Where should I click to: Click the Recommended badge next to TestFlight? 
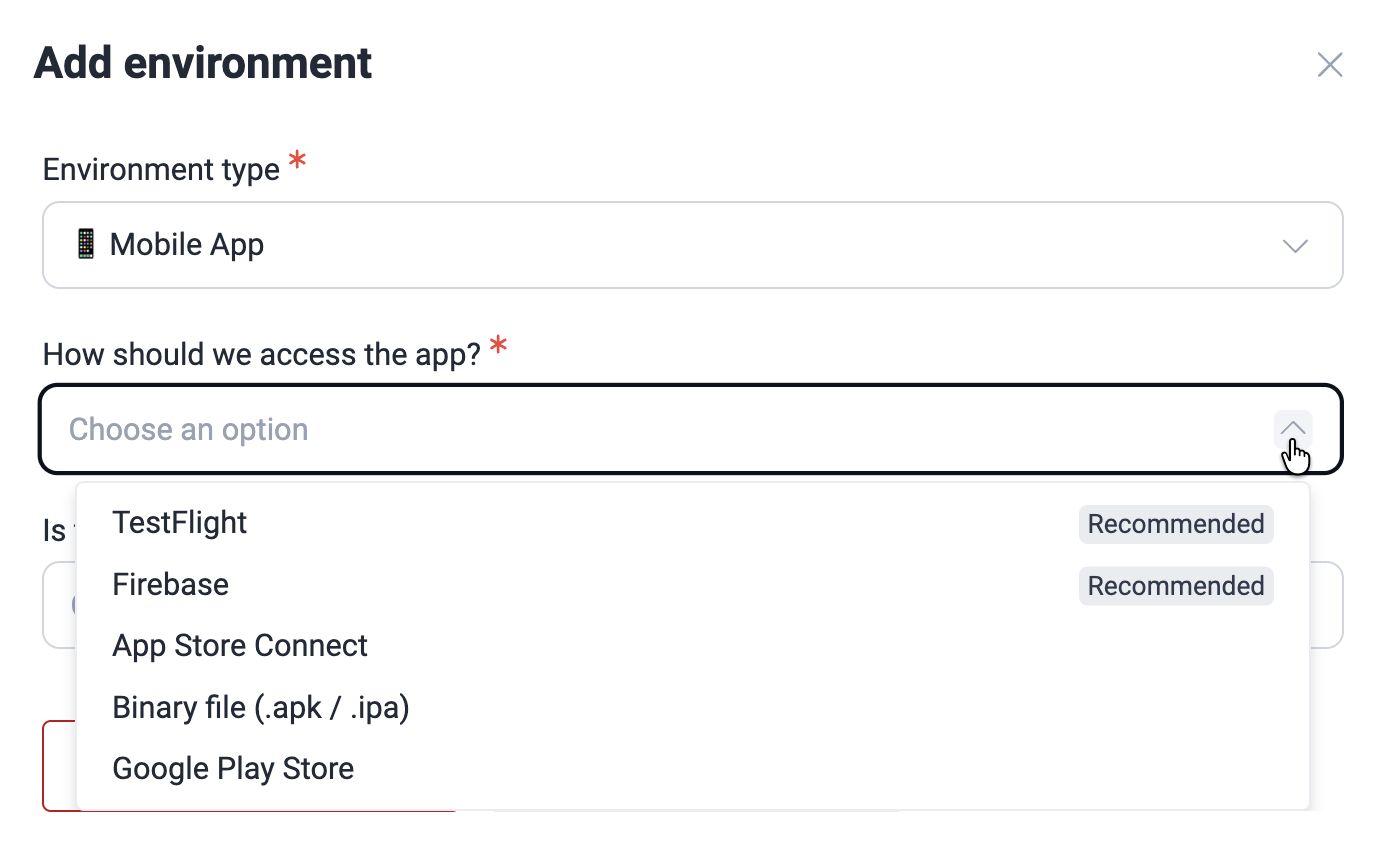1176,523
